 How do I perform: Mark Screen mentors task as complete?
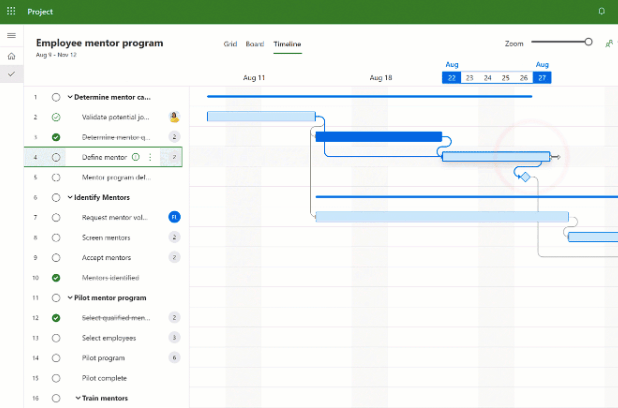point(56,237)
